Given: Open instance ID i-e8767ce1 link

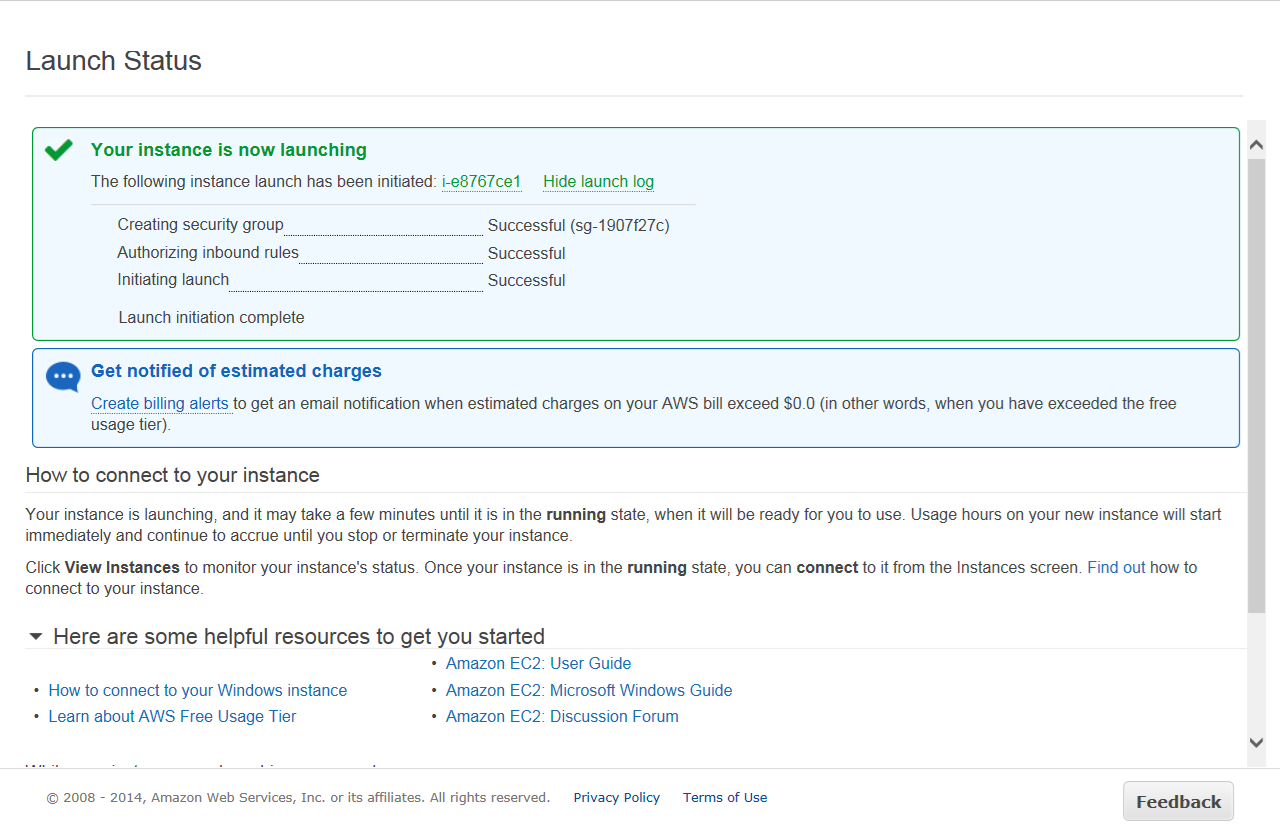Looking at the screenshot, I should pos(481,181).
